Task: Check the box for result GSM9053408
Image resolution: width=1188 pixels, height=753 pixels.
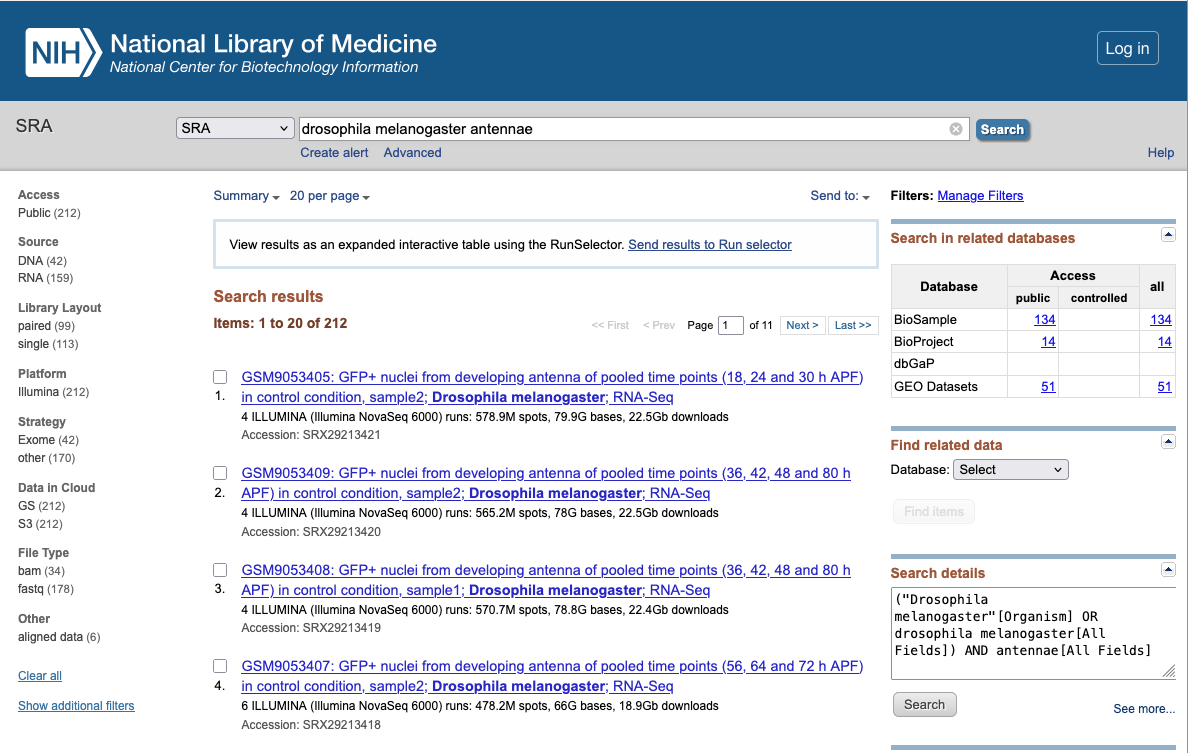Action: click(220, 570)
